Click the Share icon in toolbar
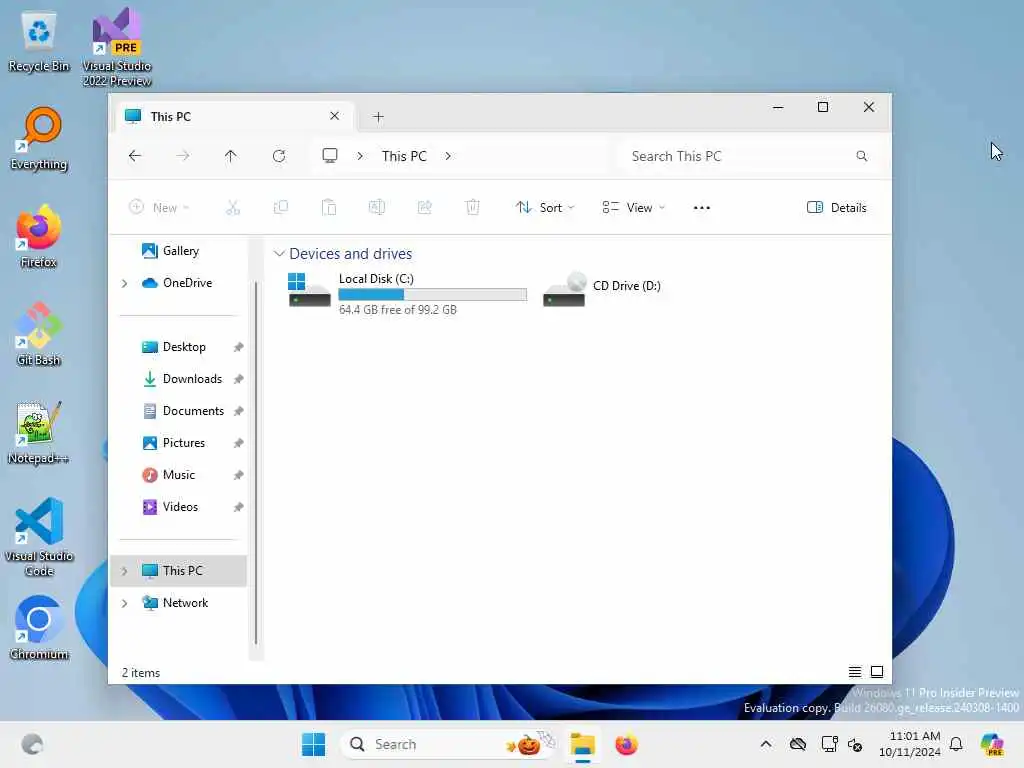 [424, 208]
